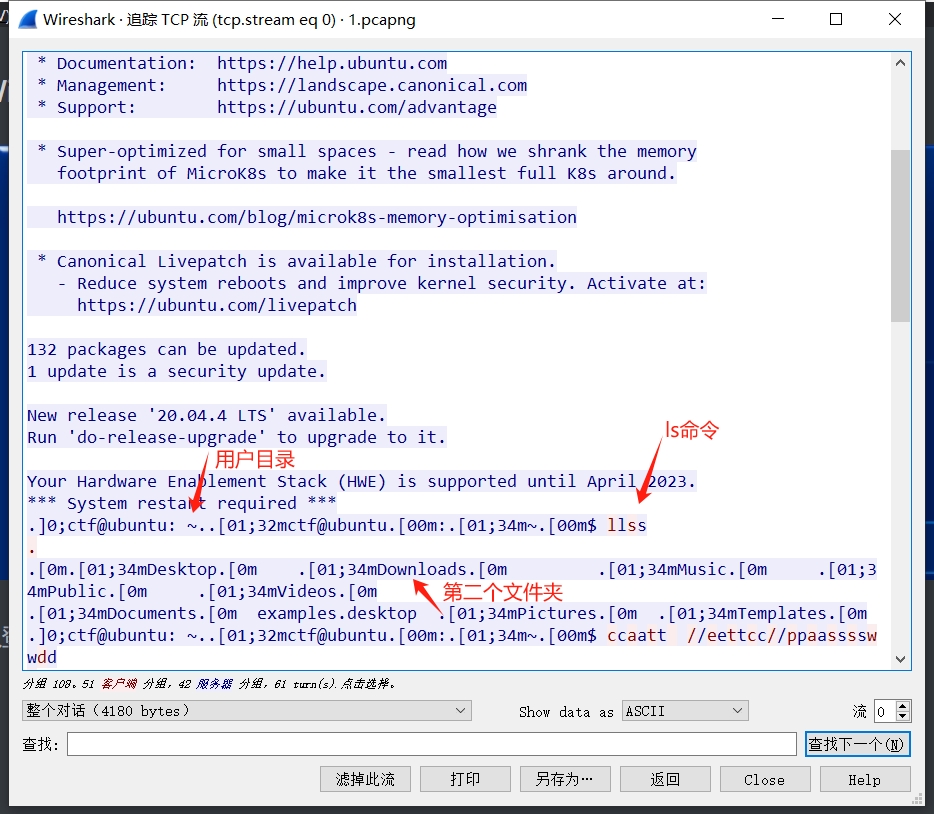Click the 'do-release-upgrade' line
The width and height of the screenshot is (934, 814).
(236, 438)
